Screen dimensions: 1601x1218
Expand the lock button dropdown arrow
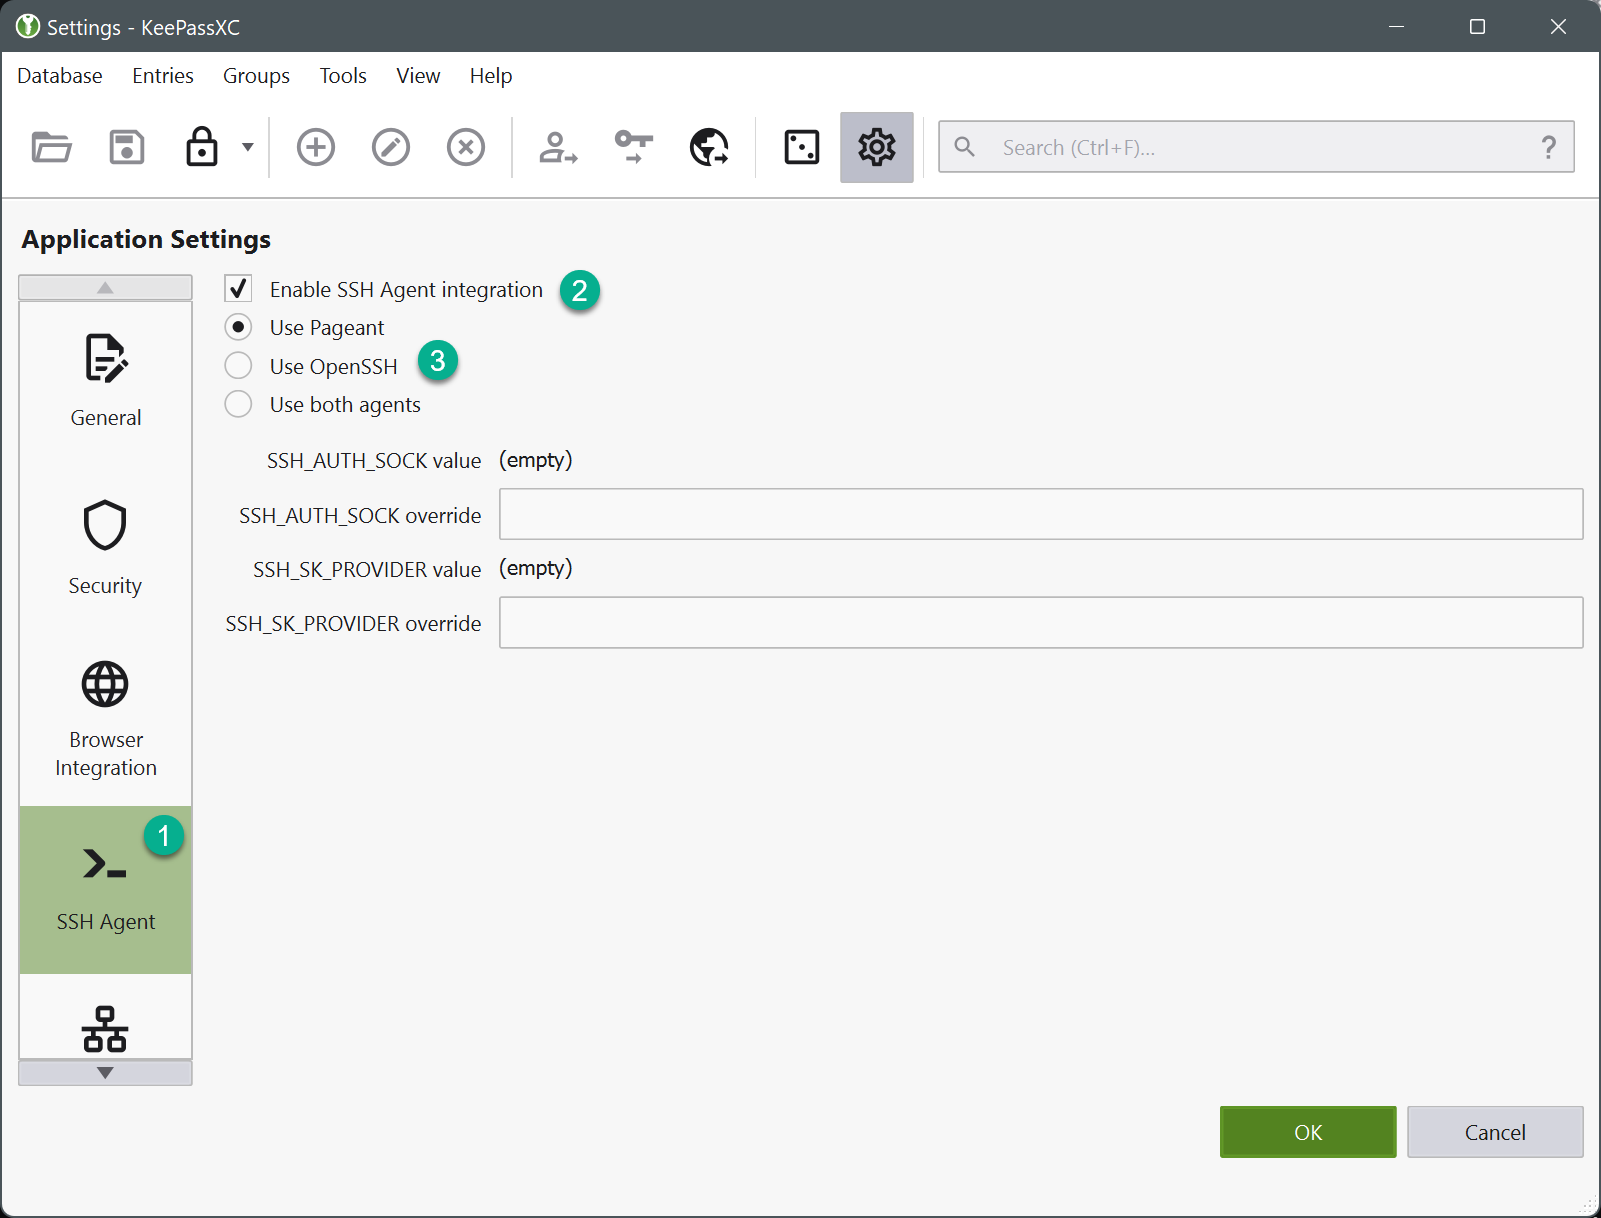pos(247,148)
